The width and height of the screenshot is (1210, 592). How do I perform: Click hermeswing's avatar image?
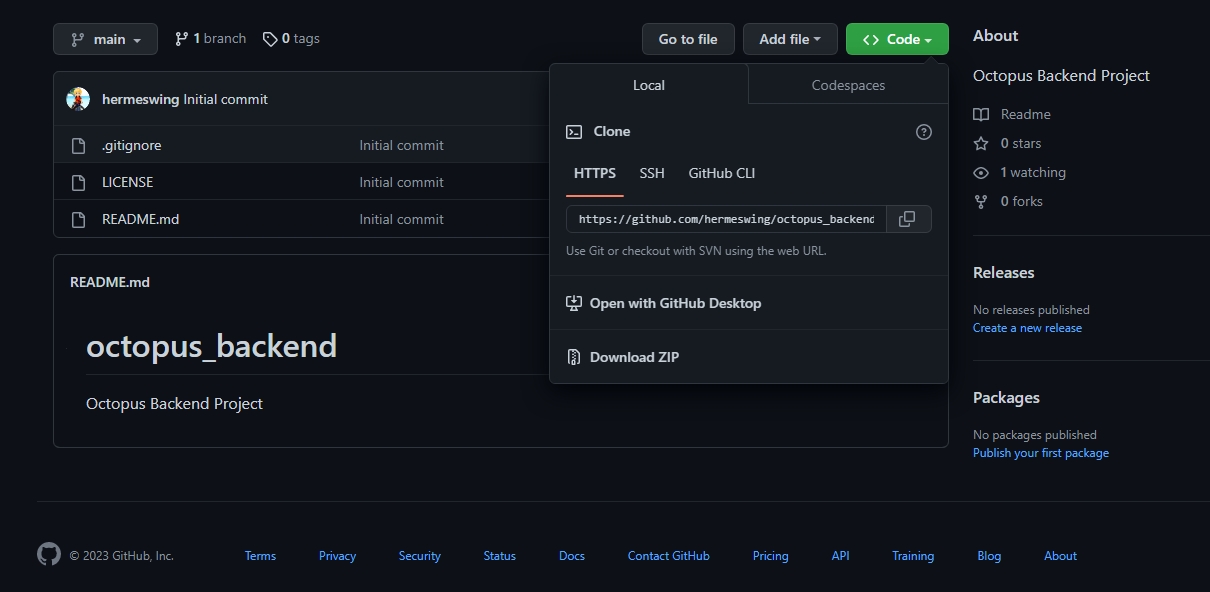[78, 99]
